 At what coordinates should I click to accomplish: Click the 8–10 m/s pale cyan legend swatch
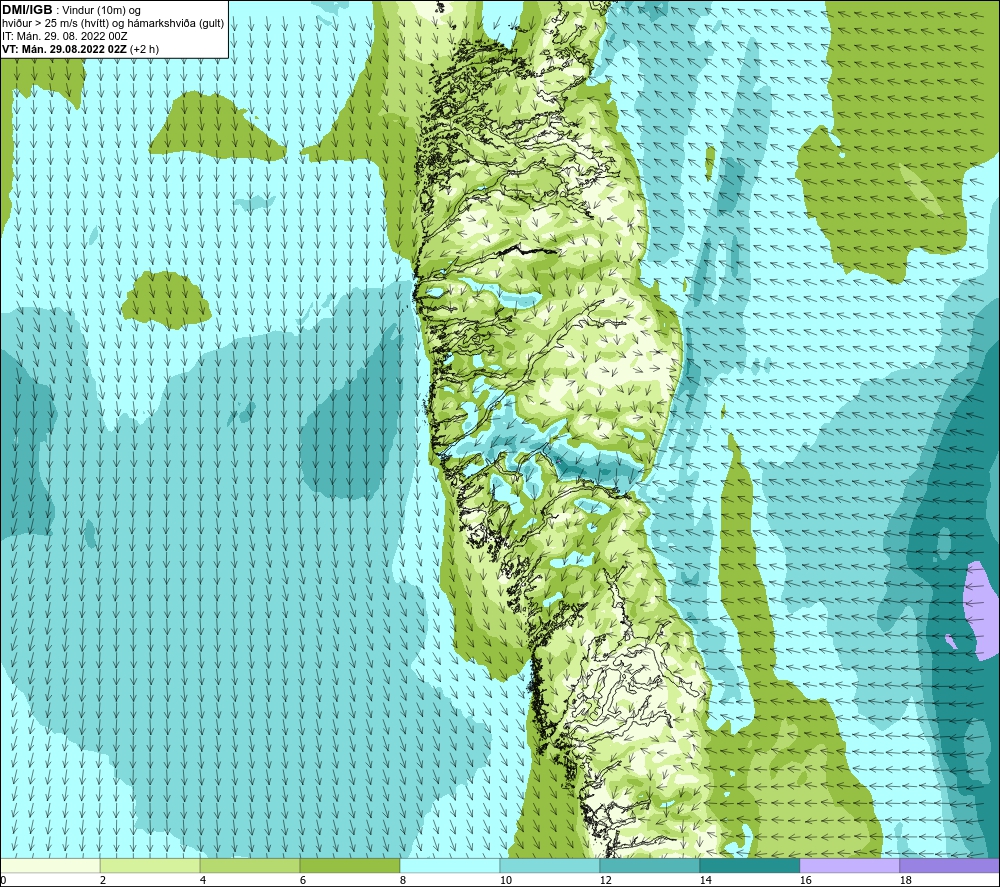[450, 865]
